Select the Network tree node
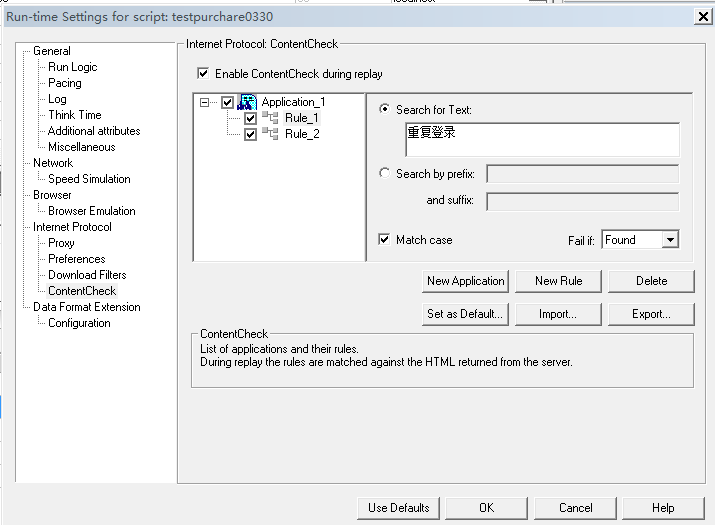The height and width of the screenshot is (525, 715). 53,163
